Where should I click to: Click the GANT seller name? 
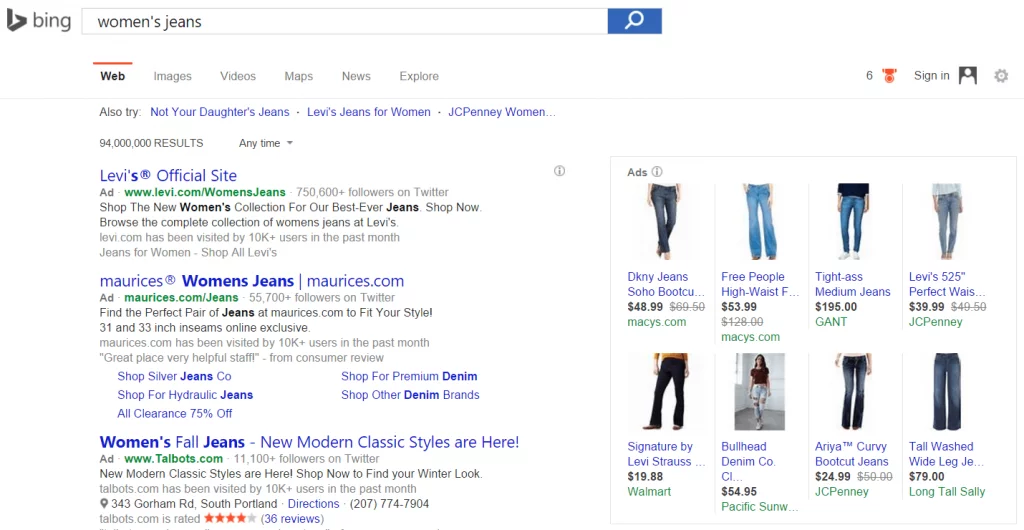pos(831,322)
